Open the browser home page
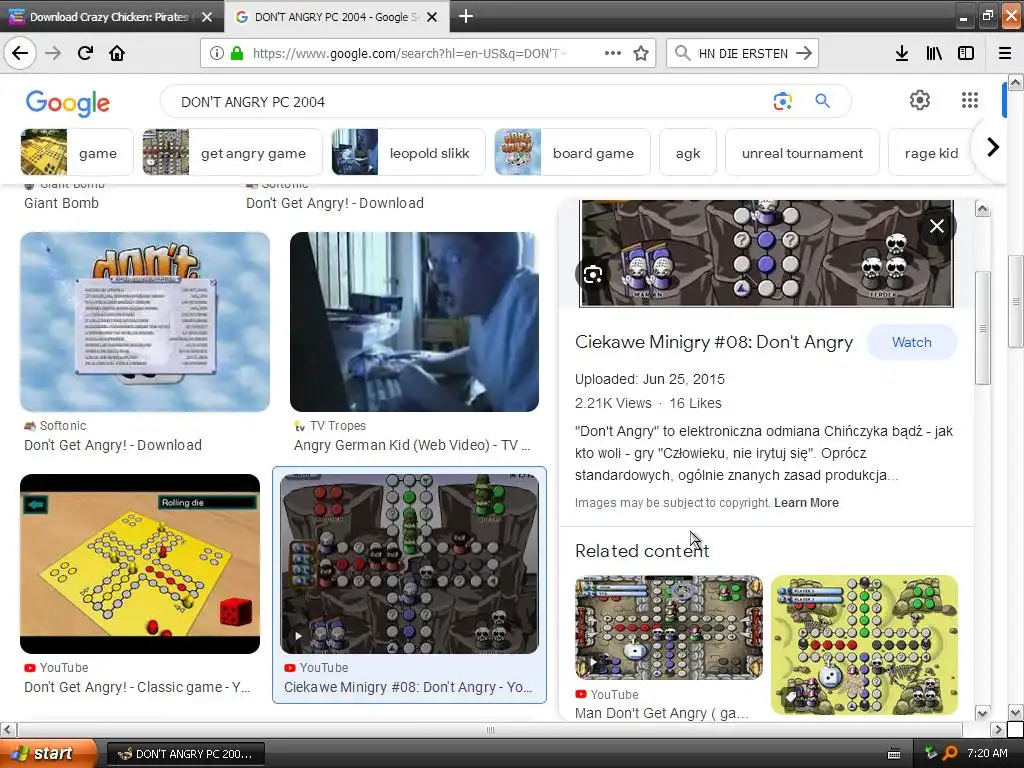Screen dimensions: 1024x768 tap(117, 53)
